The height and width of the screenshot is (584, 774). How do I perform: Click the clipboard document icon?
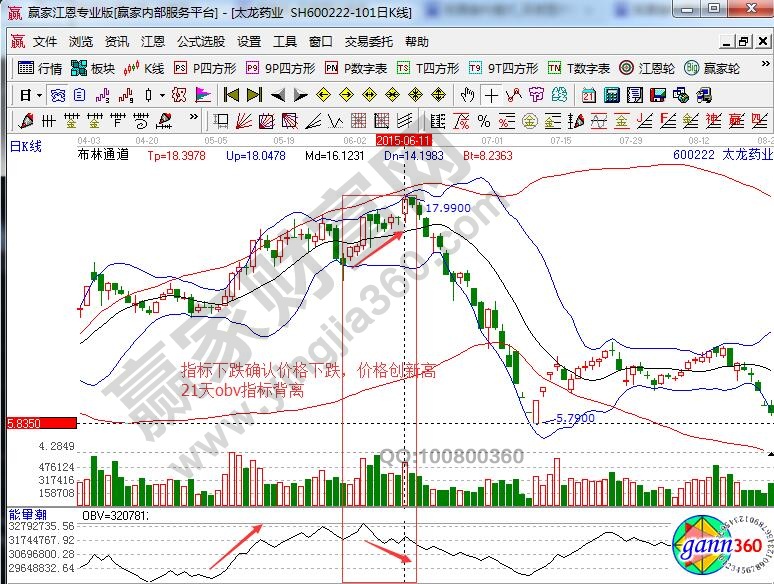tap(79, 95)
